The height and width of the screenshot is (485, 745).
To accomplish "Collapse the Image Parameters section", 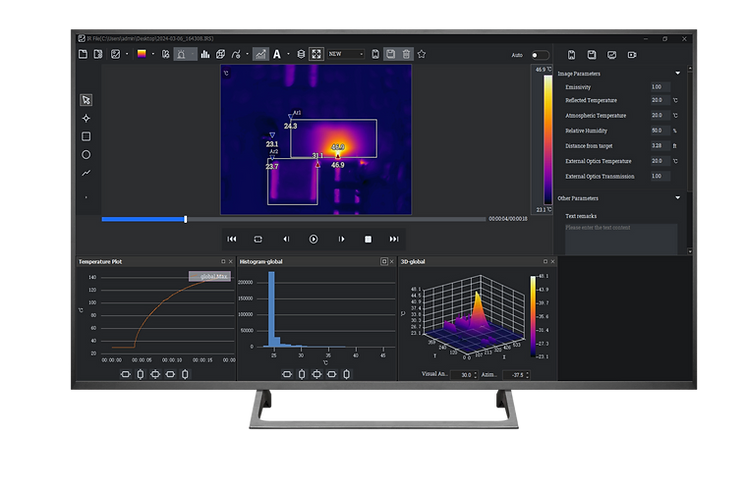I will 678,73.
